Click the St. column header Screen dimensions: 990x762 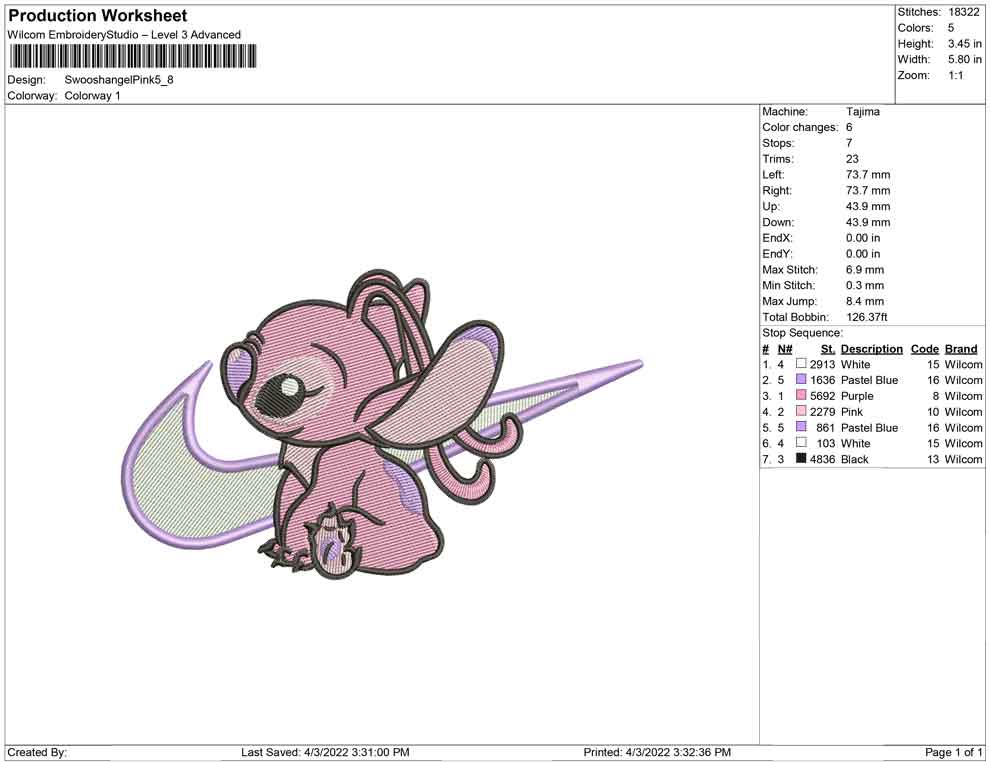[x=828, y=348]
